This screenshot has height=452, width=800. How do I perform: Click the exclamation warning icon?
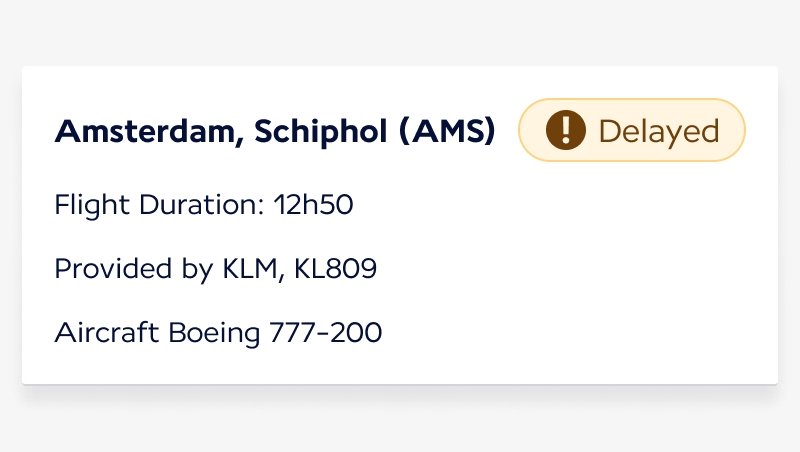(x=565, y=130)
